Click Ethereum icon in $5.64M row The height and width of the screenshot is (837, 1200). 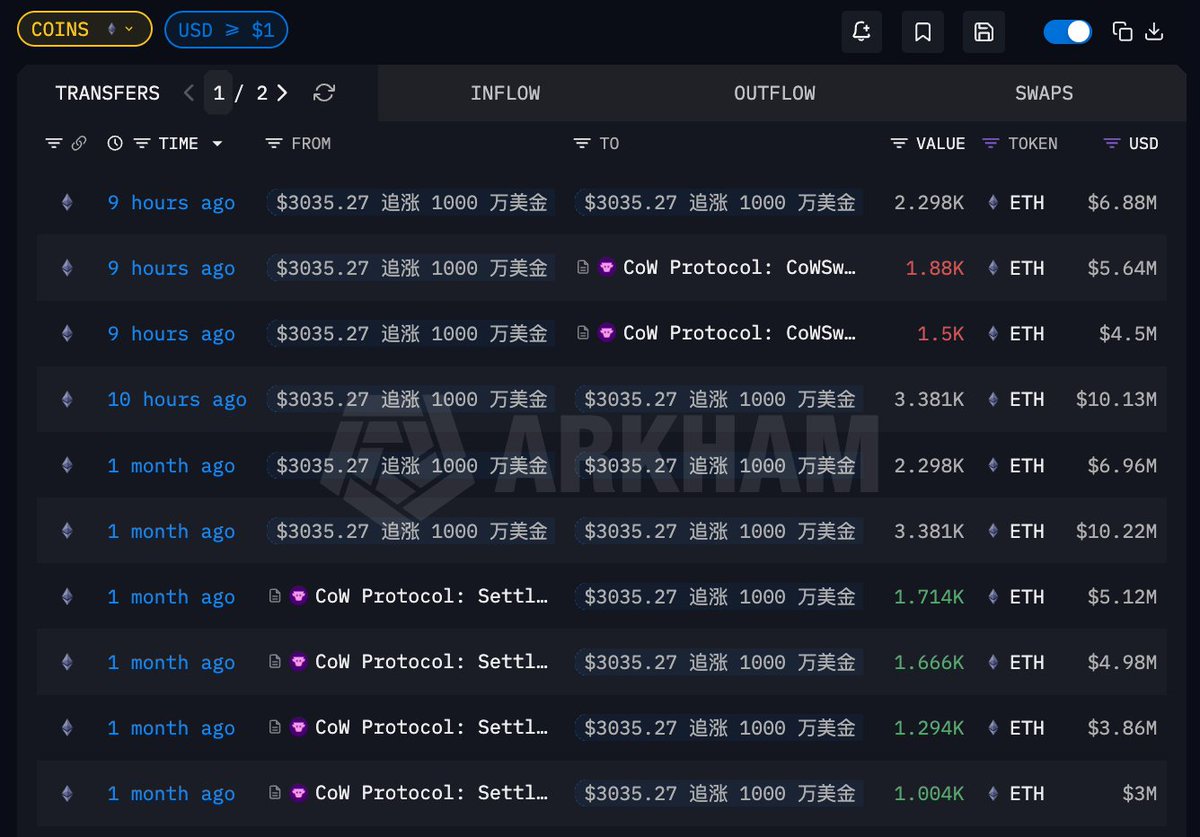click(x=67, y=268)
